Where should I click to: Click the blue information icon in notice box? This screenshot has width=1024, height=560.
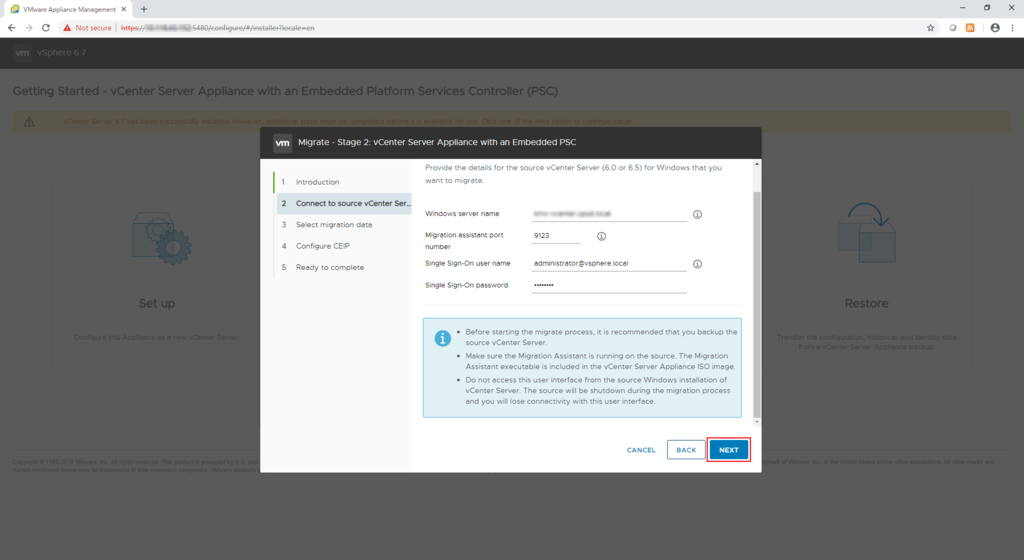(442, 338)
